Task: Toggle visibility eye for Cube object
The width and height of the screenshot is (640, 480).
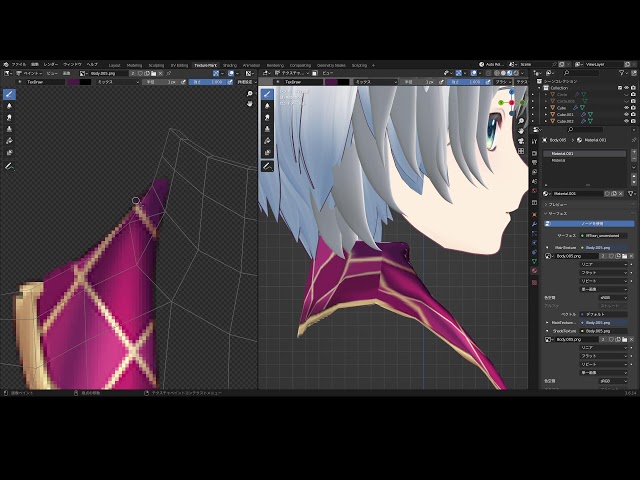Action: (x=626, y=108)
